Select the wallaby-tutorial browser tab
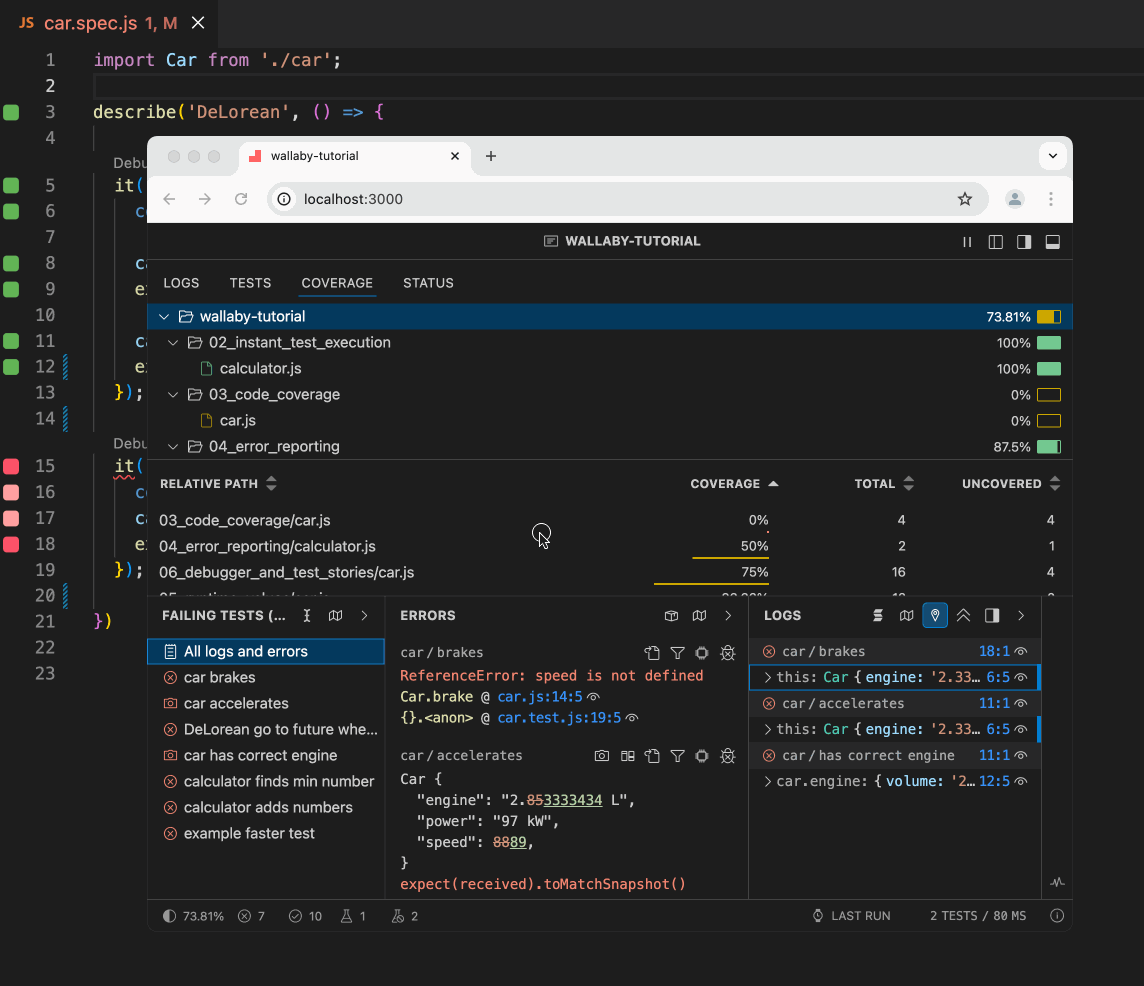Viewport: 1144px width, 986px height. pyautogui.click(x=355, y=155)
